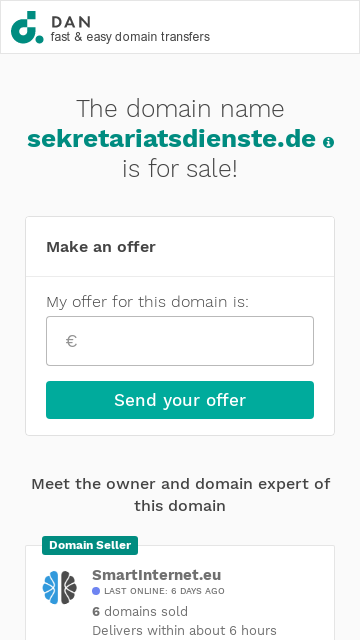Click the 'Delivers within about 6 hours' line
This screenshot has width=360, height=640.
coord(184,630)
